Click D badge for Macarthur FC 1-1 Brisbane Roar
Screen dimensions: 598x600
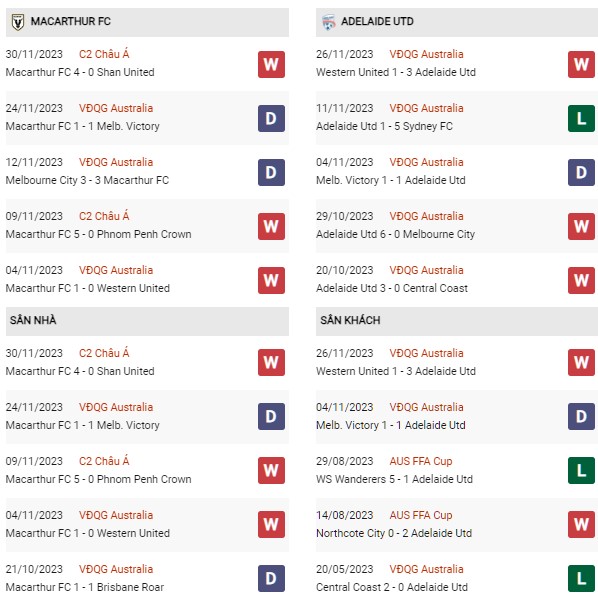point(271,578)
